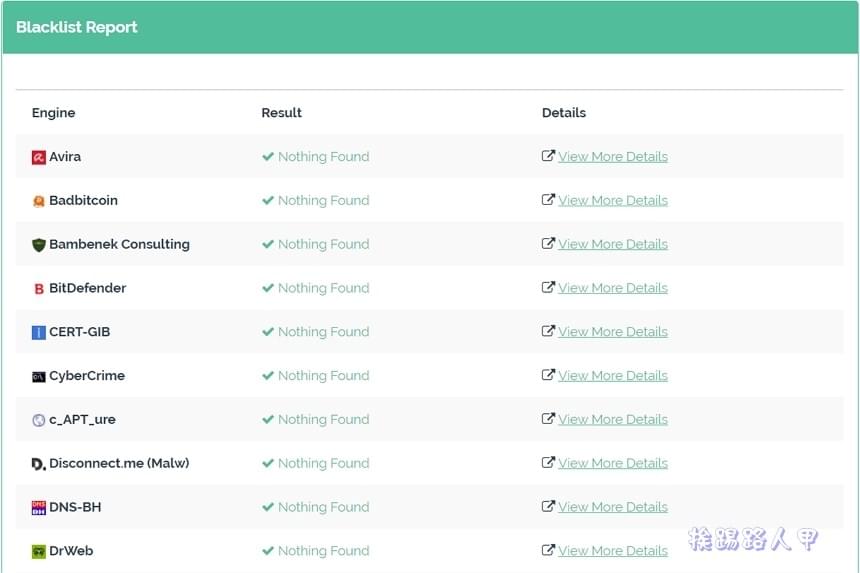Open View More Details for BitDefender
This screenshot has height=573, width=860.
(x=613, y=288)
